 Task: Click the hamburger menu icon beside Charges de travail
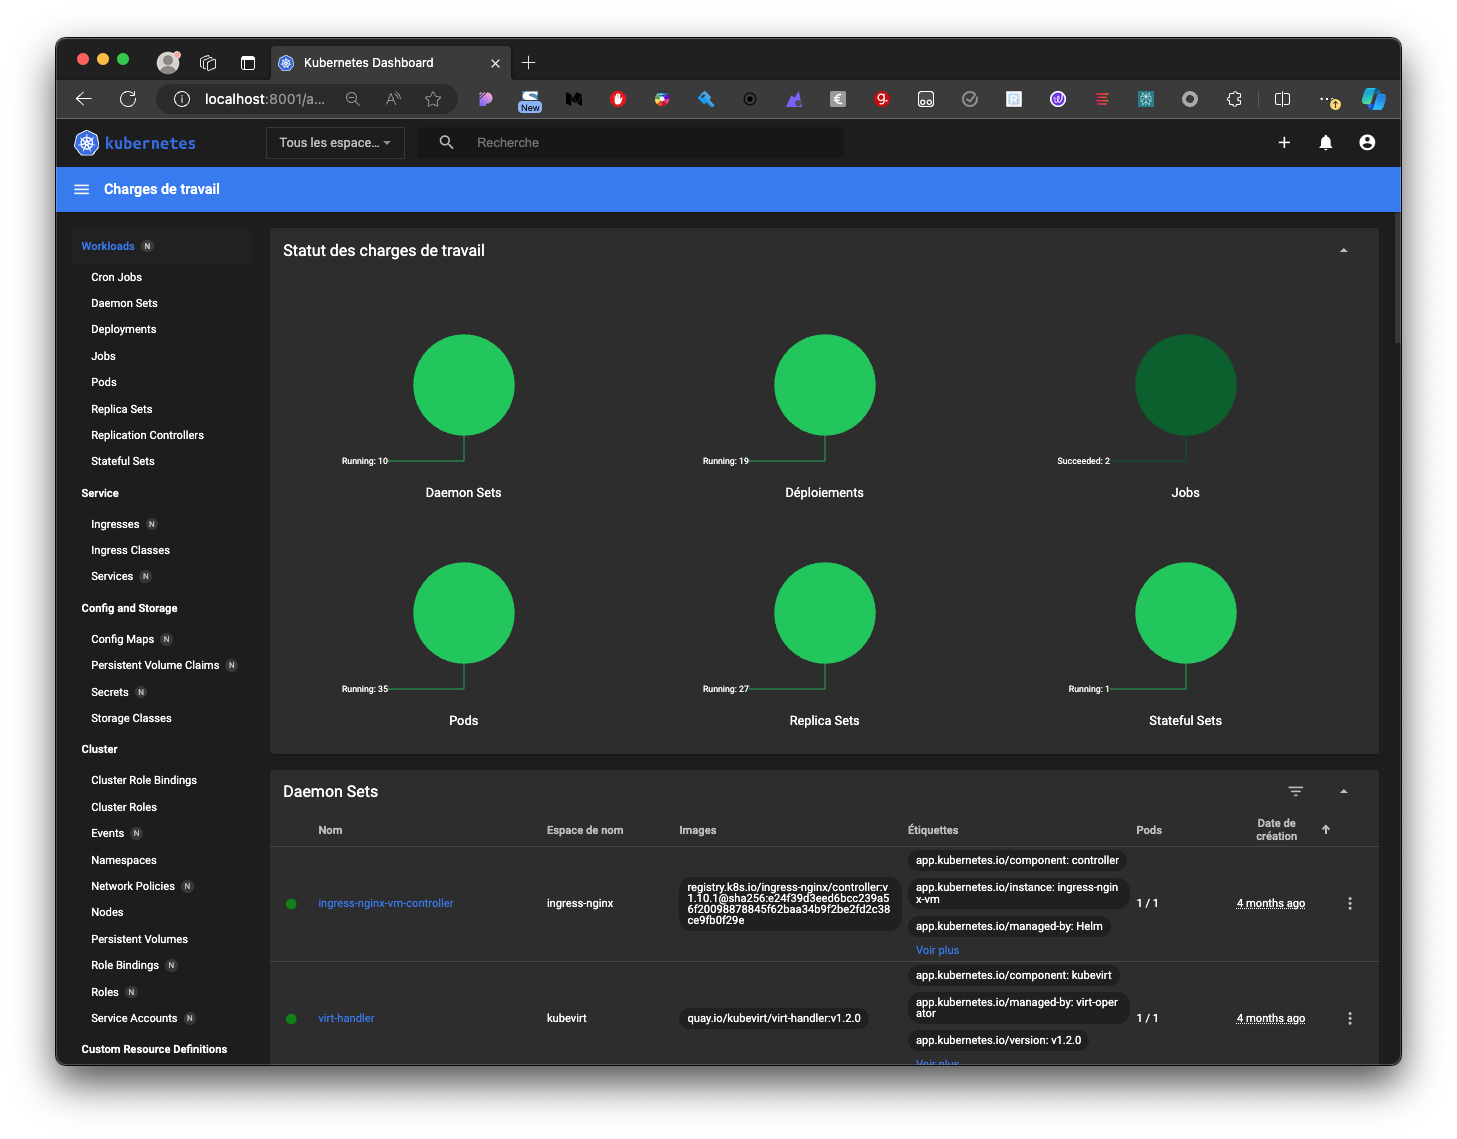[82, 189]
